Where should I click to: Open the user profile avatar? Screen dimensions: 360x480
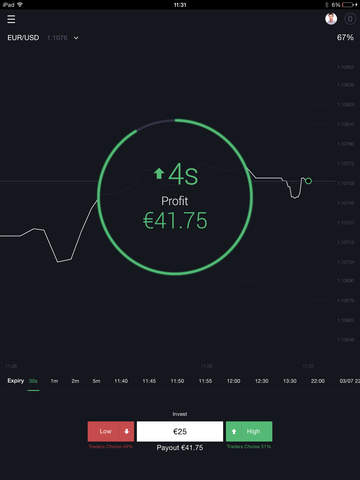(331, 19)
